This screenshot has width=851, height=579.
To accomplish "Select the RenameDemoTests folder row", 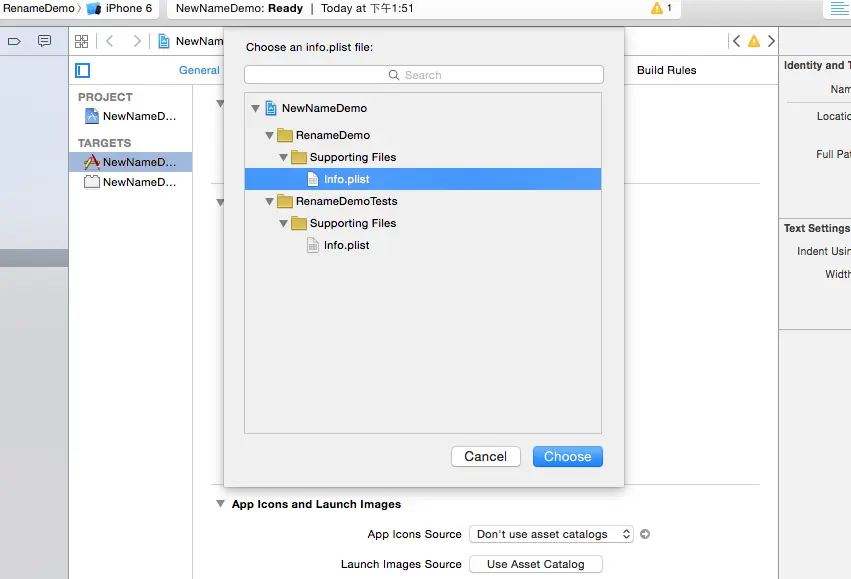I will pyautogui.click(x=423, y=201).
